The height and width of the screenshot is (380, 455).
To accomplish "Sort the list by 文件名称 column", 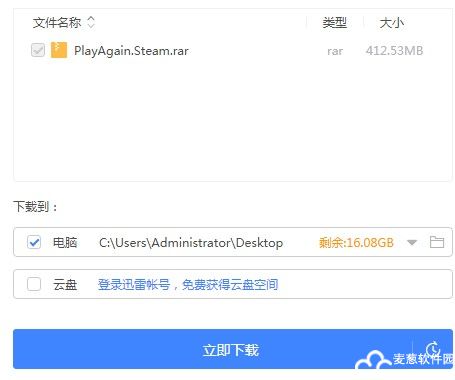I will click(x=91, y=23).
